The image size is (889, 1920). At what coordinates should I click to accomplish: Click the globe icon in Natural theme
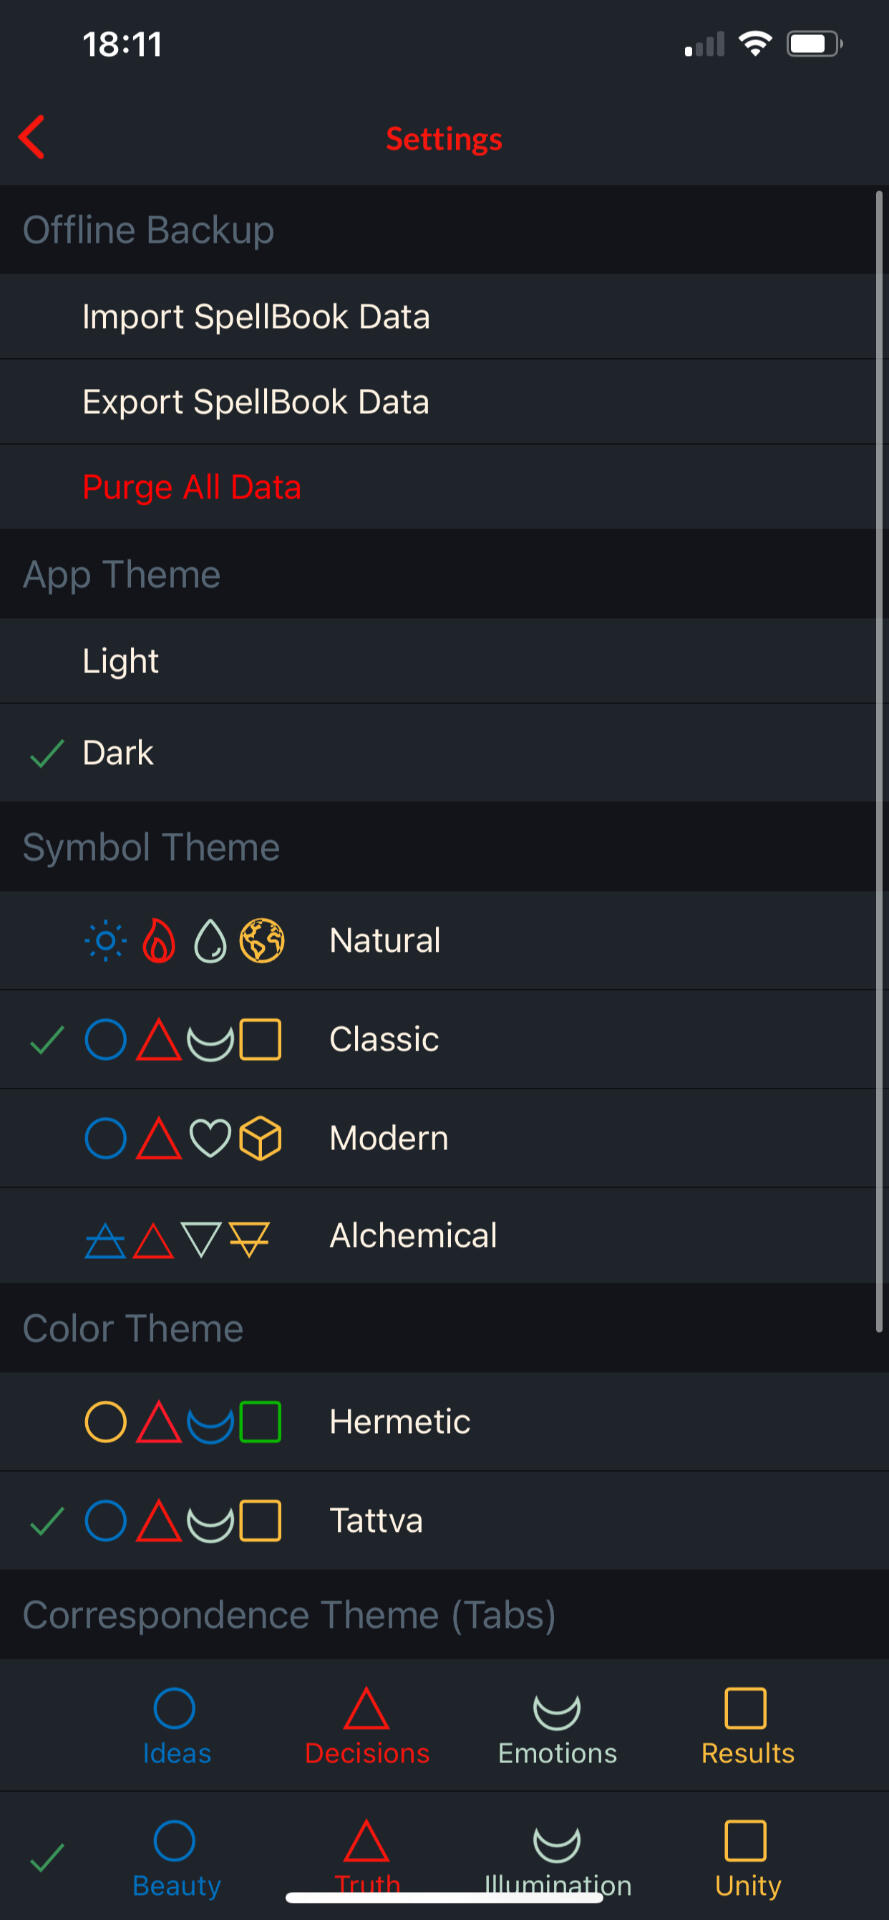point(262,941)
